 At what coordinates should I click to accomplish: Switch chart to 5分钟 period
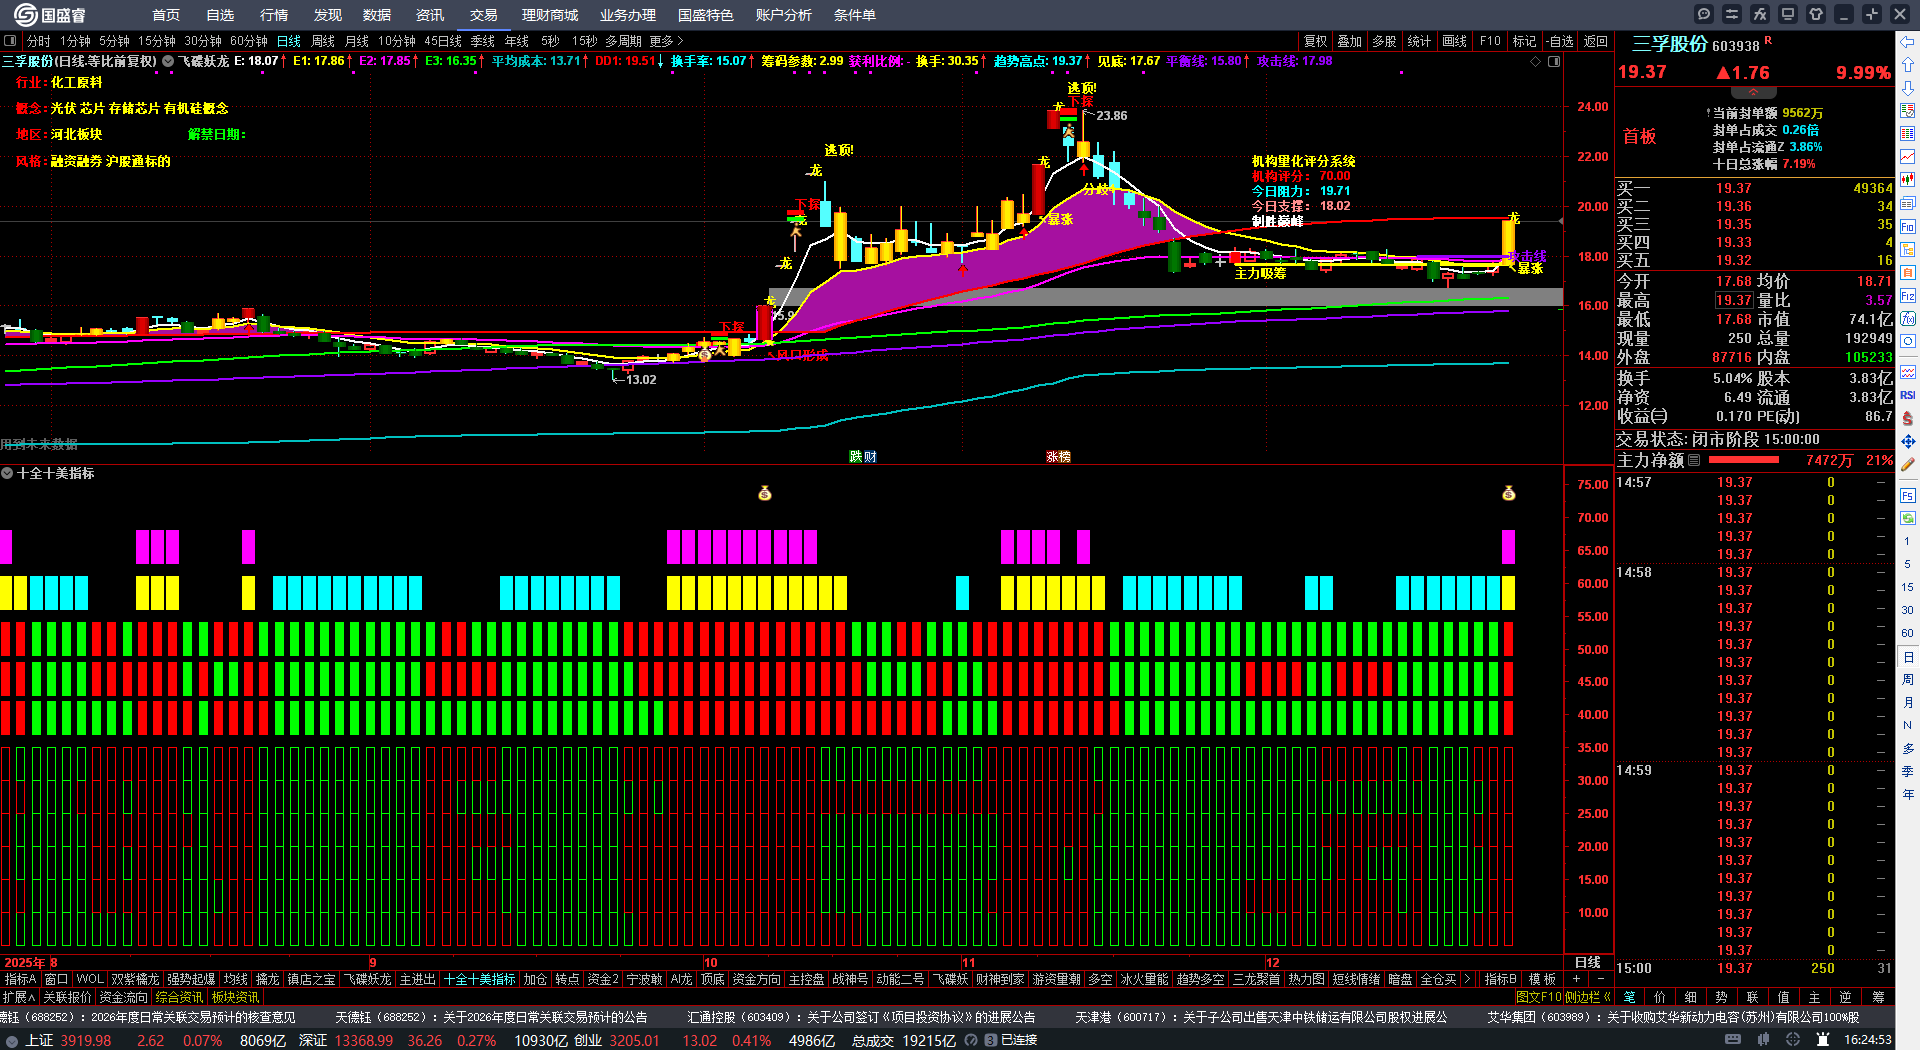[114, 41]
